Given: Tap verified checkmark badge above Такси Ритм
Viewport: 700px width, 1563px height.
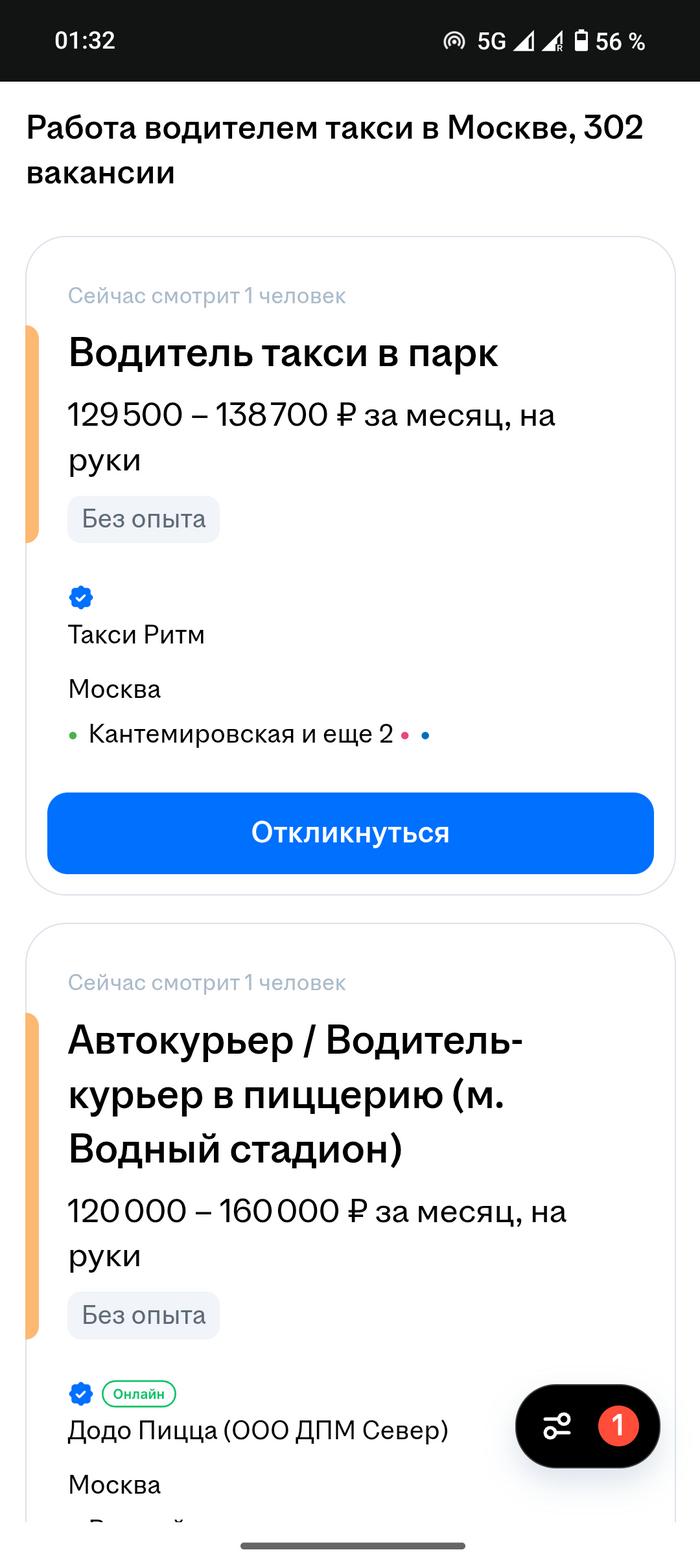Looking at the screenshot, I should [81, 598].
